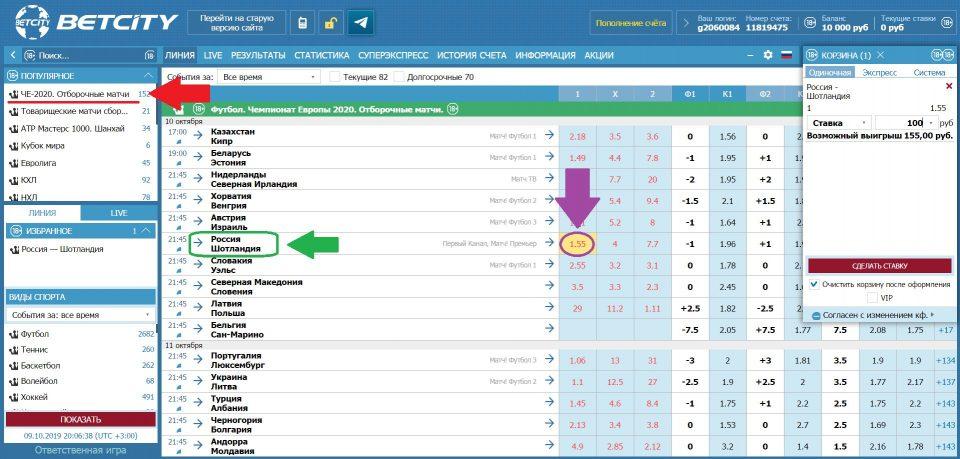Switch to the Результаты menu tab
960x459 pixels.
pos(259,55)
